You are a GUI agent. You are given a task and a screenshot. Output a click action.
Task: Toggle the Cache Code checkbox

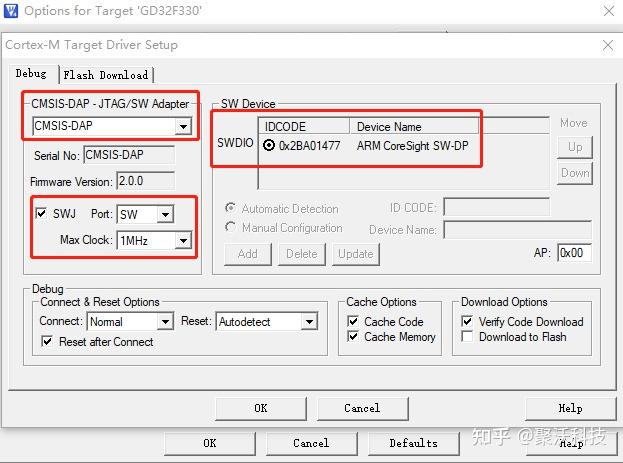tap(353, 321)
